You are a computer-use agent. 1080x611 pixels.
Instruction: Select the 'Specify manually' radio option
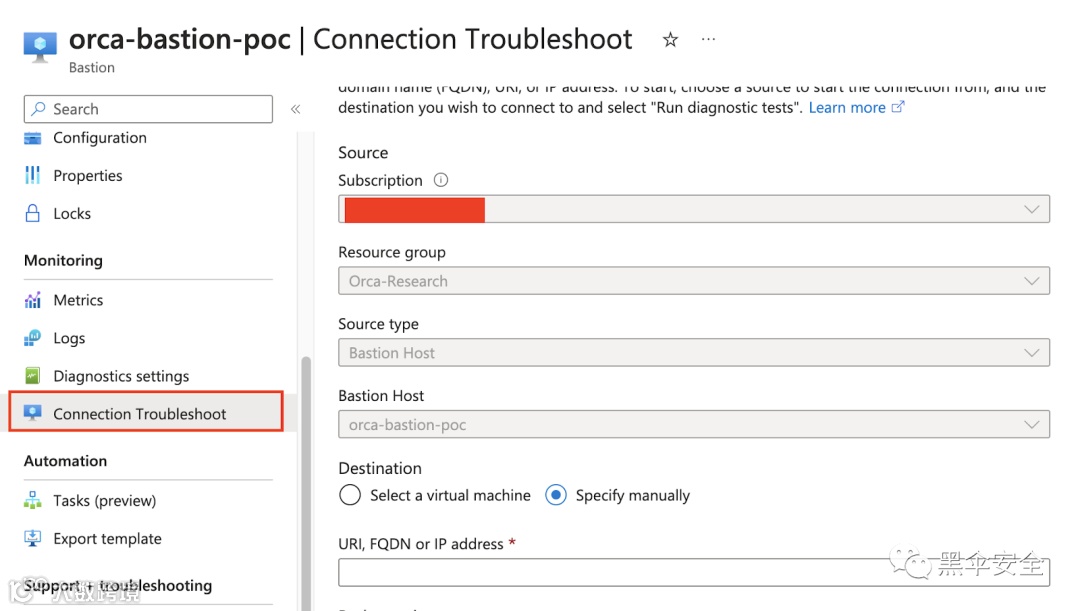(556, 495)
